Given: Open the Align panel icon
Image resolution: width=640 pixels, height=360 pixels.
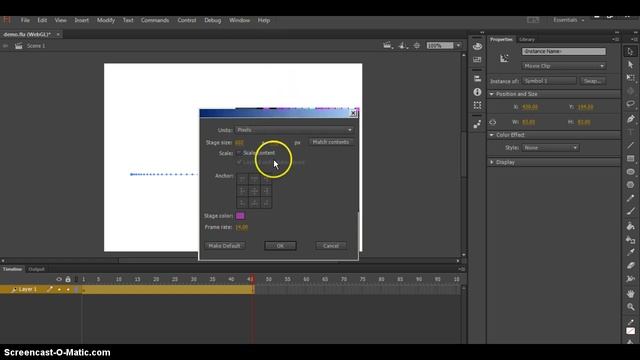Looking at the screenshot, I should (477, 78).
